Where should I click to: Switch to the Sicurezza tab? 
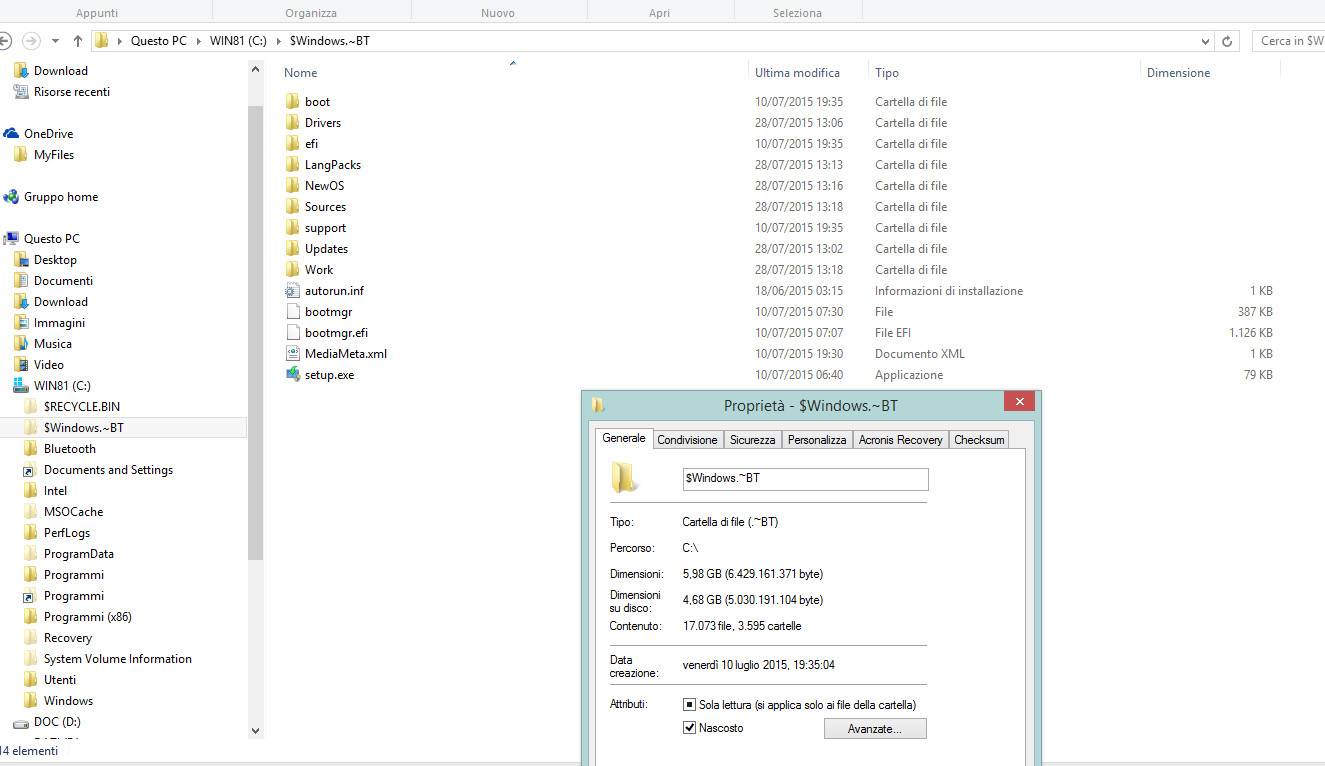(x=752, y=440)
